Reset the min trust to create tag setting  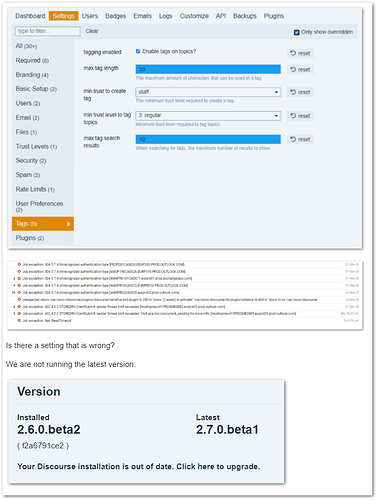click(x=300, y=92)
